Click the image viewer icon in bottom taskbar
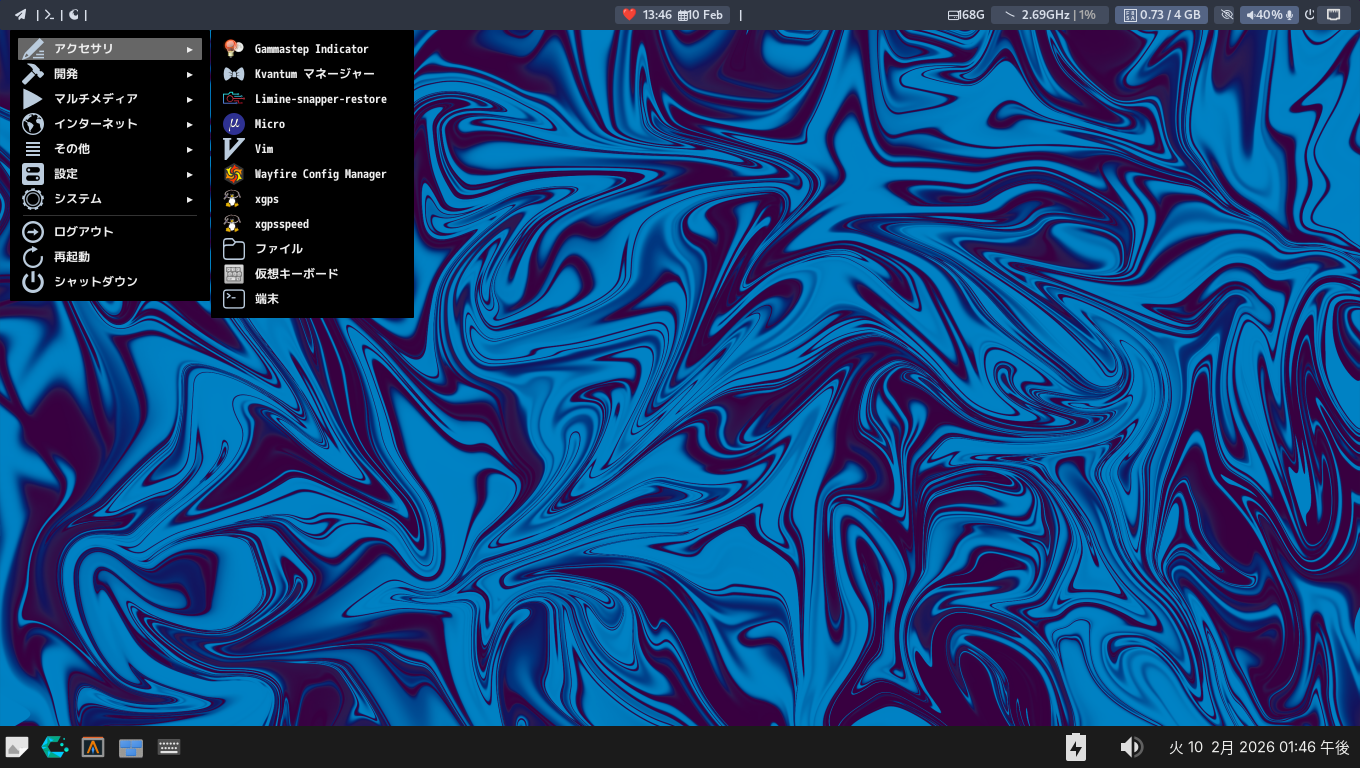Image resolution: width=1360 pixels, height=768 pixels. click(17, 747)
